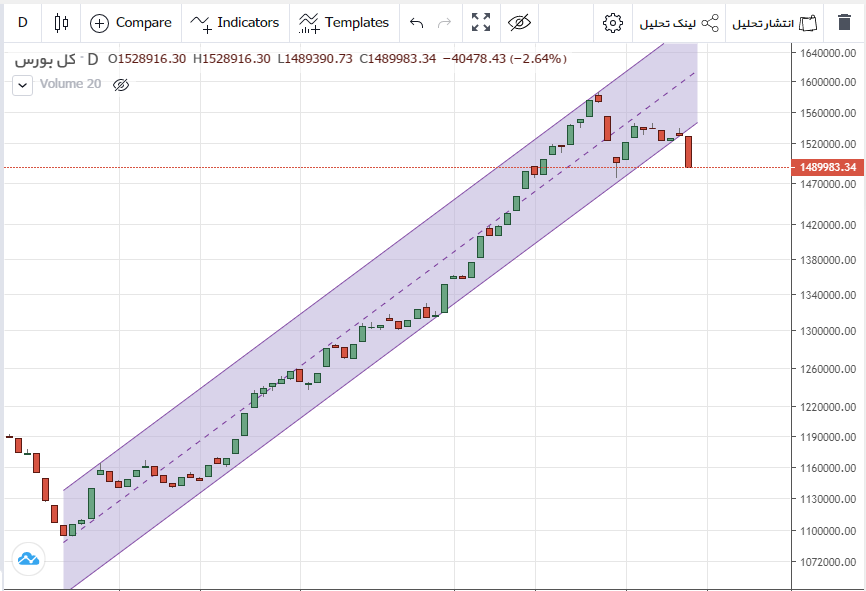Undo the last chart action
Image resolution: width=866 pixels, height=591 pixels.
417,23
